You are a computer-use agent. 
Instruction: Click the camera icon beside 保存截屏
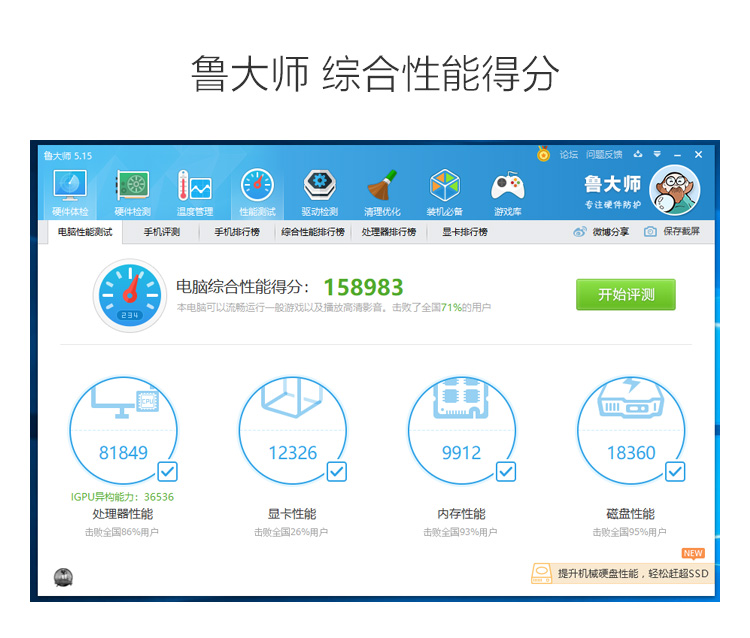click(650, 232)
